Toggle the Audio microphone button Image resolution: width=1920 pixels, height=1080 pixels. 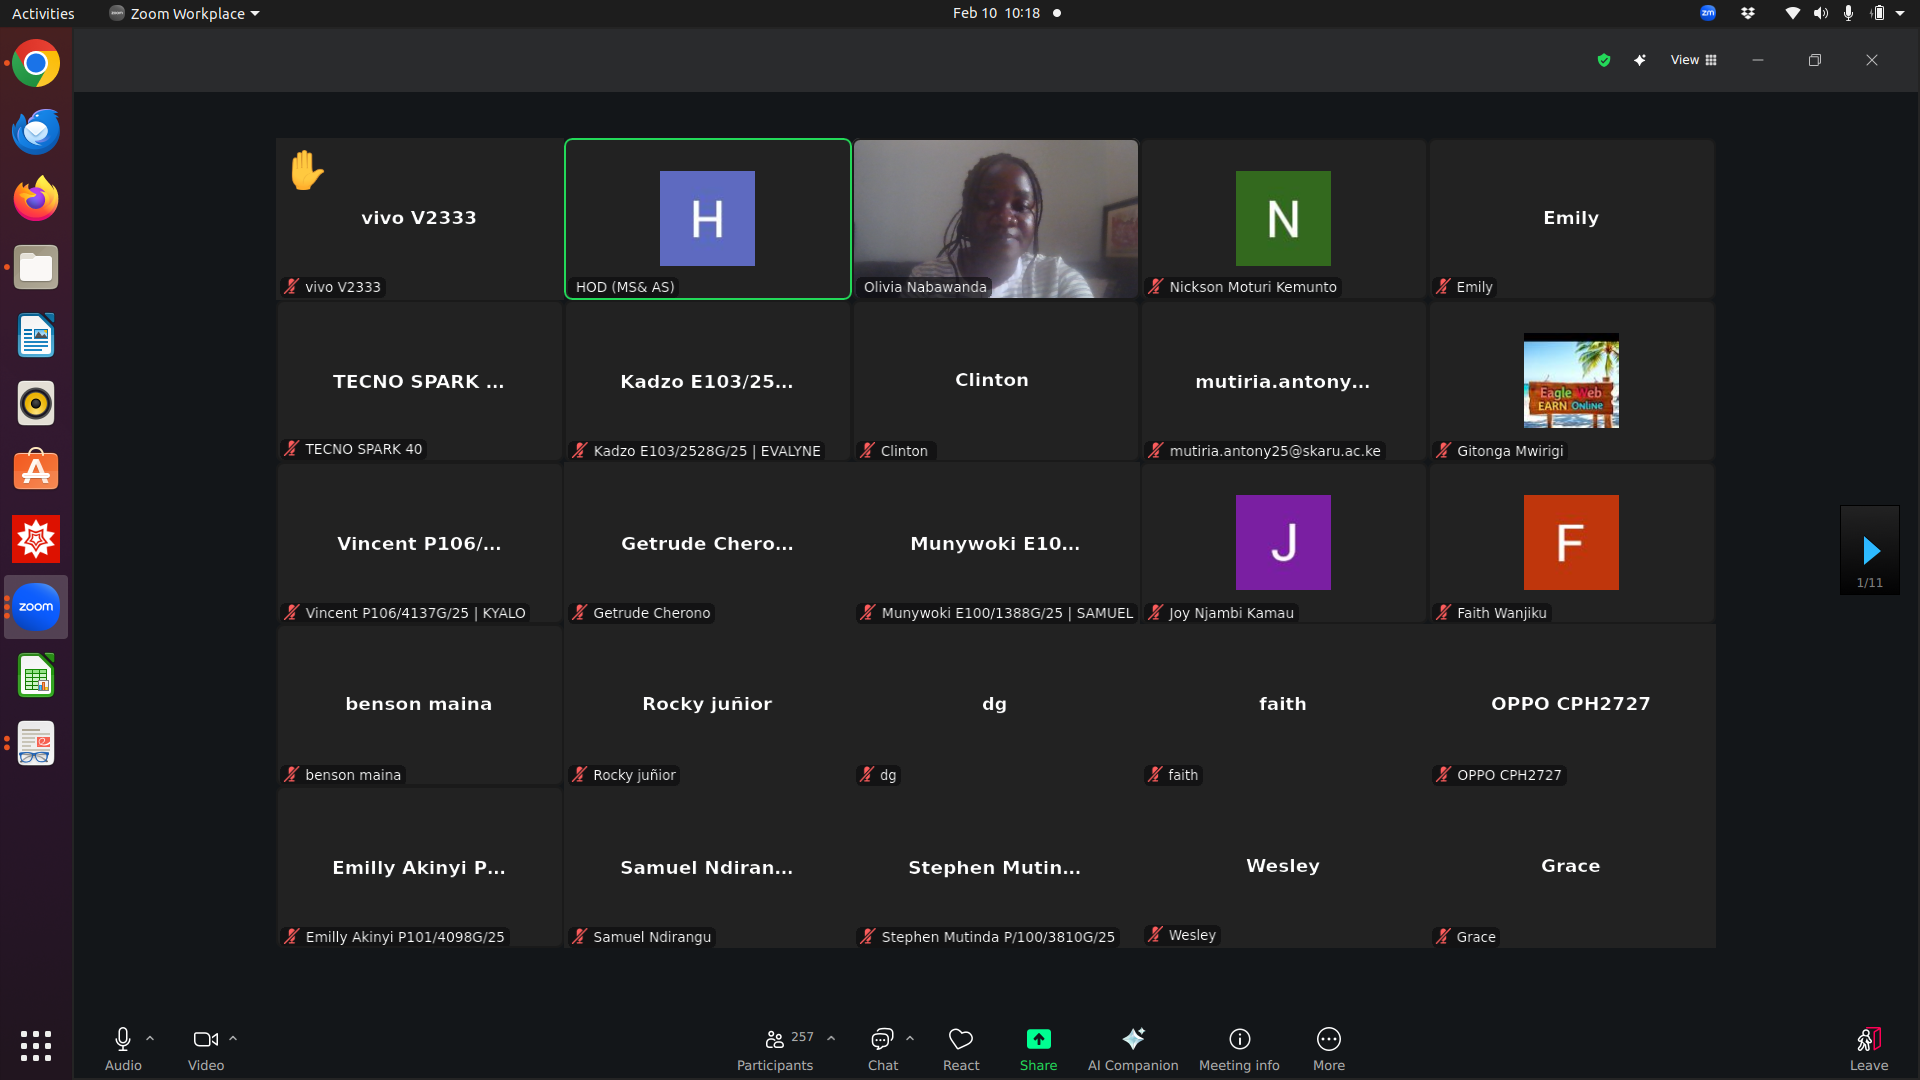(x=123, y=1048)
